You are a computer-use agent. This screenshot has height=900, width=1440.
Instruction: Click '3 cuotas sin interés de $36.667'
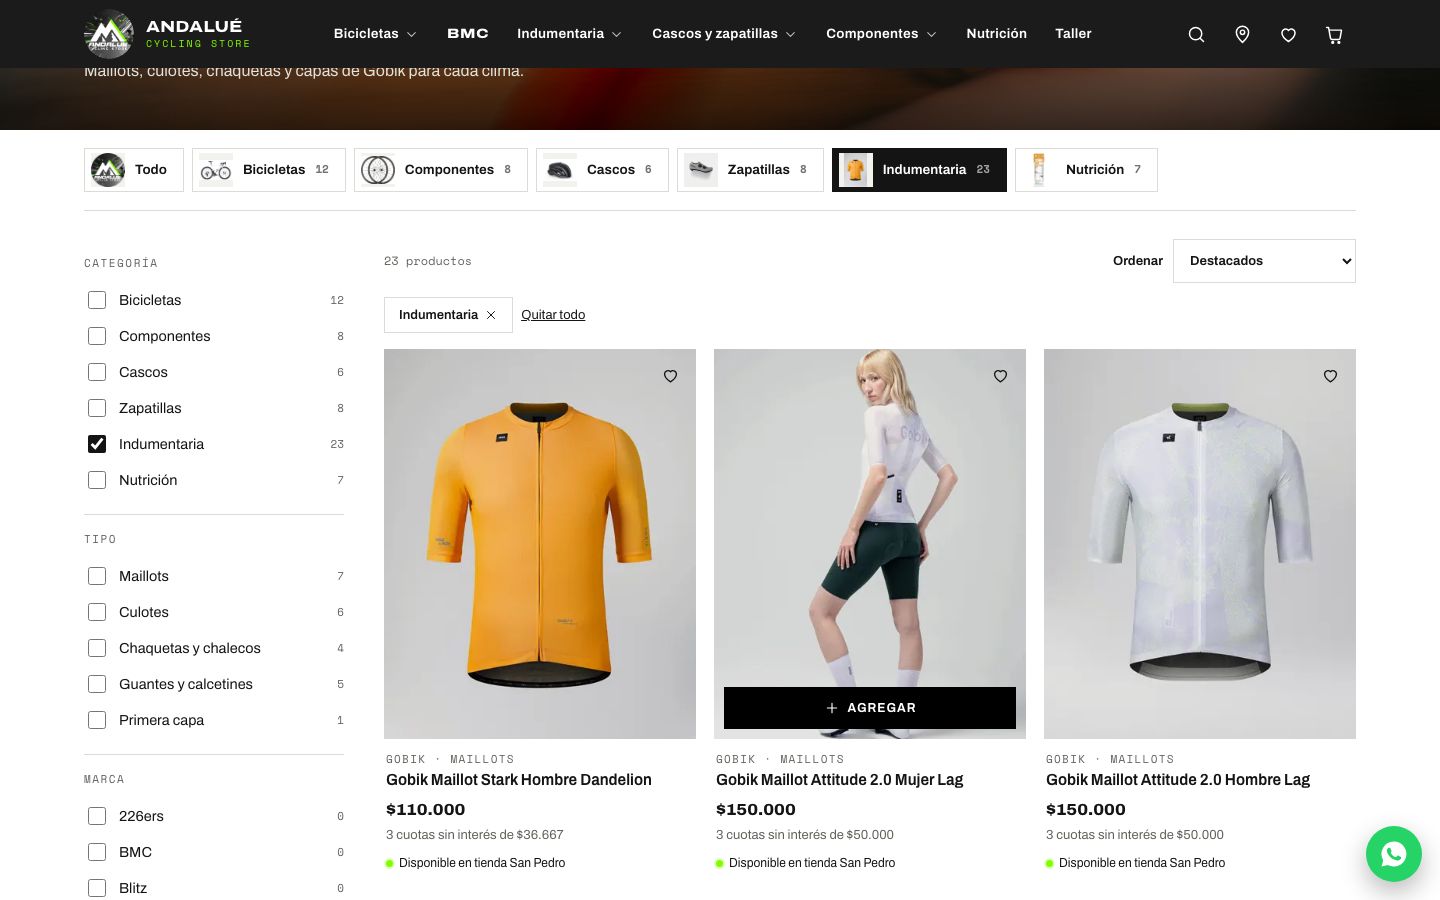coord(475,835)
